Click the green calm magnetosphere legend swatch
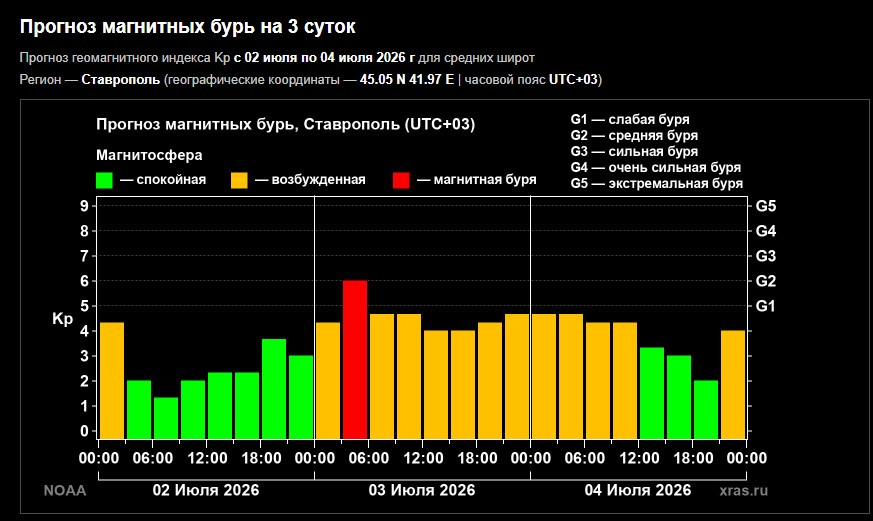Viewport: 873px width, 521px height. (x=104, y=180)
